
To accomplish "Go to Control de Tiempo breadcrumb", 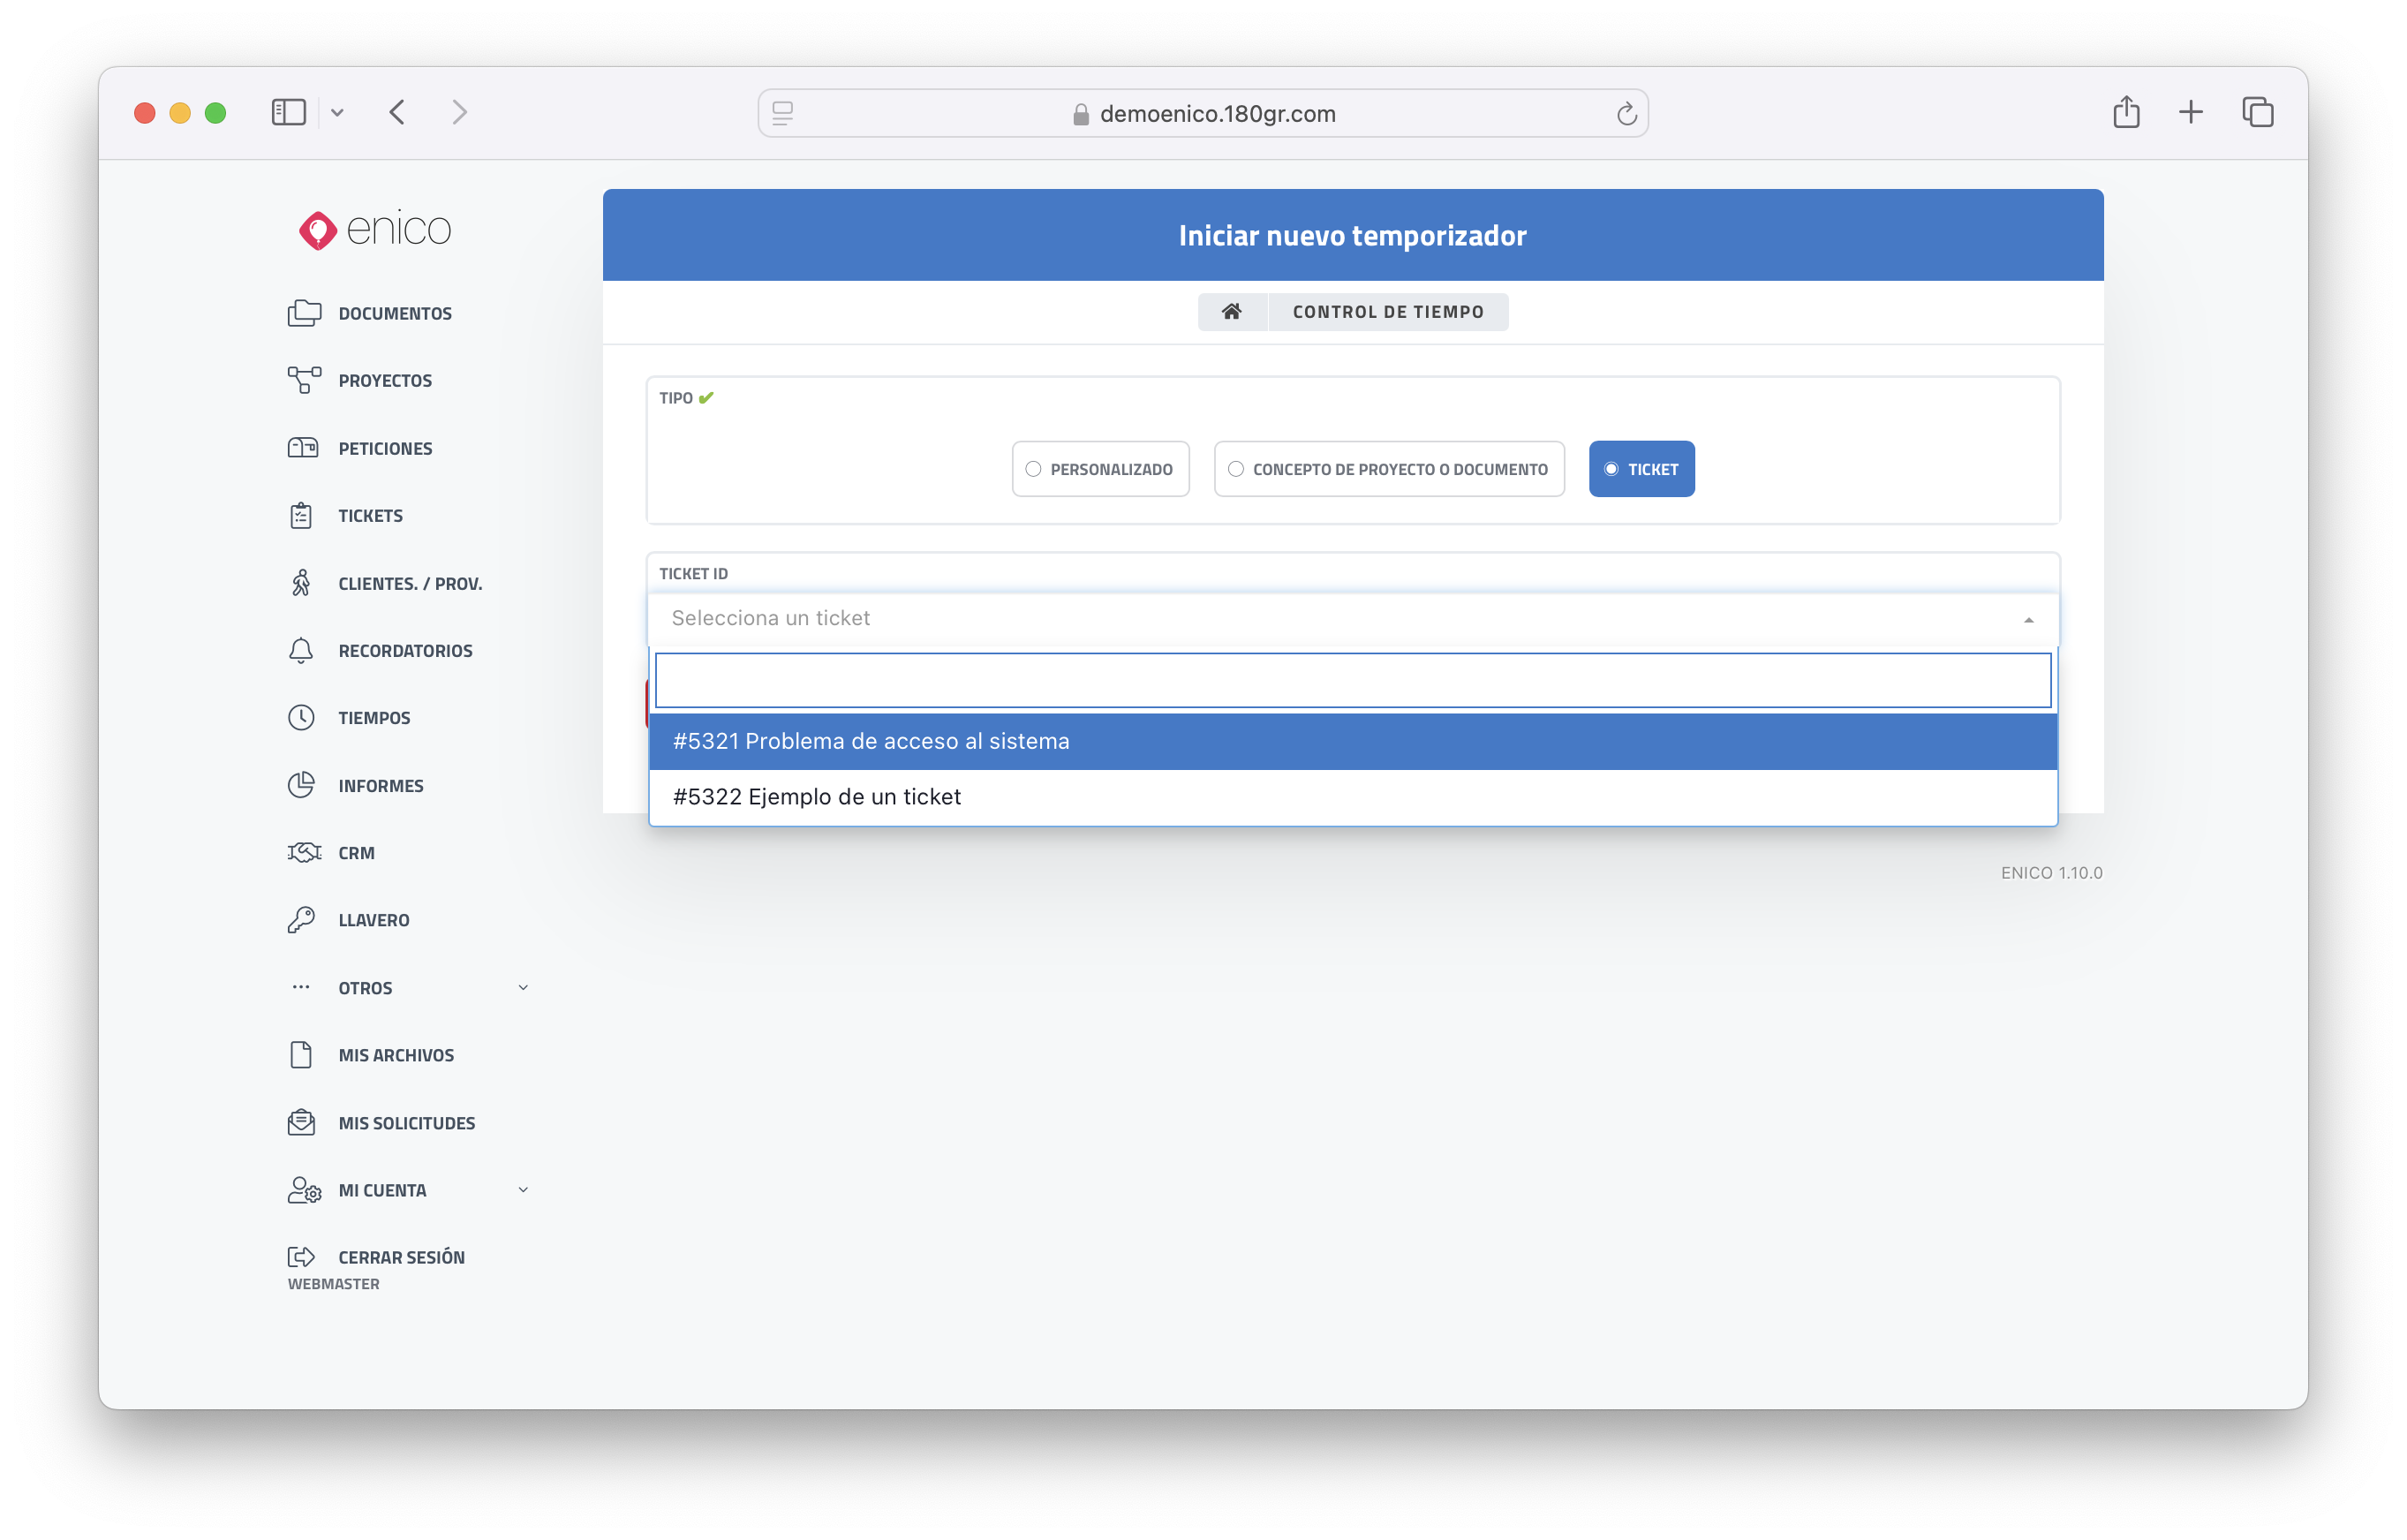I will 1387,312.
